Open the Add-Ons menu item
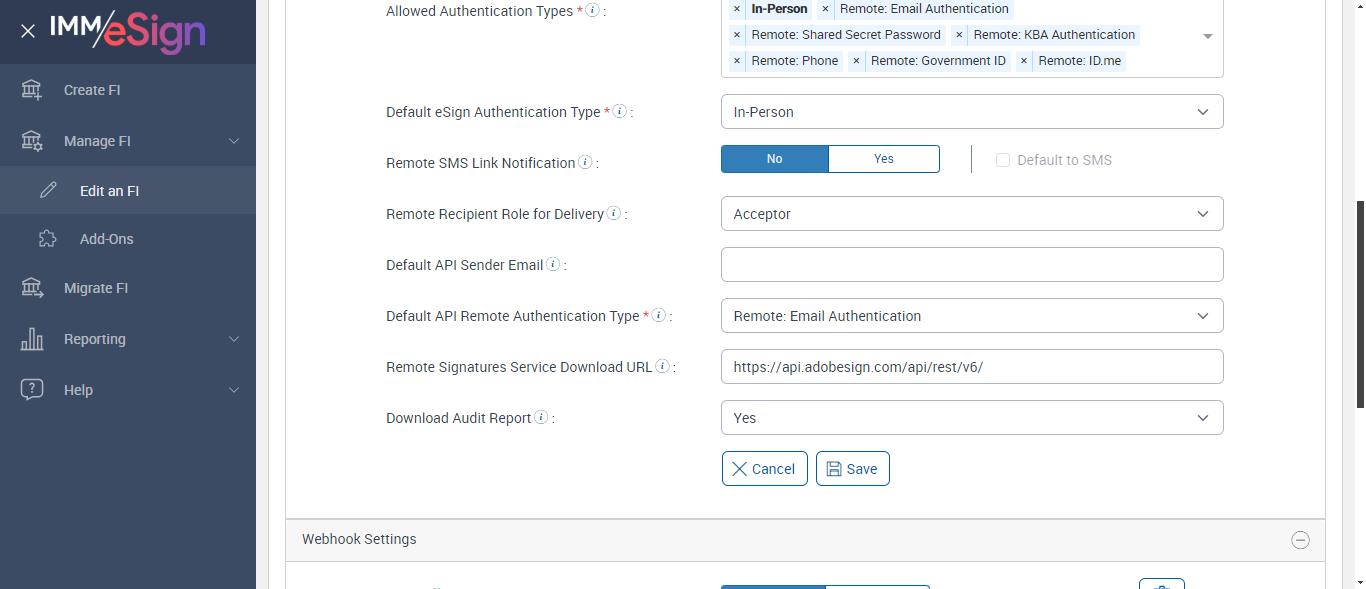 [x=106, y=239]
